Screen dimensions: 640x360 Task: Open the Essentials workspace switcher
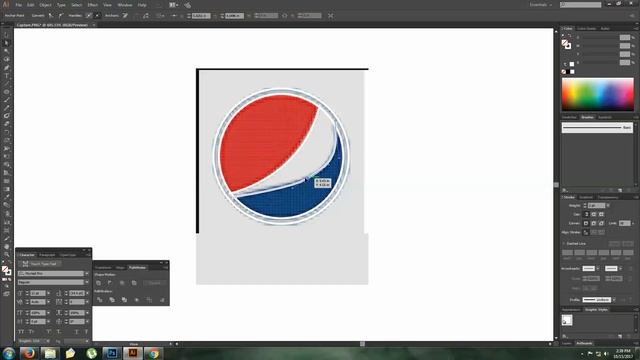[541, 5]
